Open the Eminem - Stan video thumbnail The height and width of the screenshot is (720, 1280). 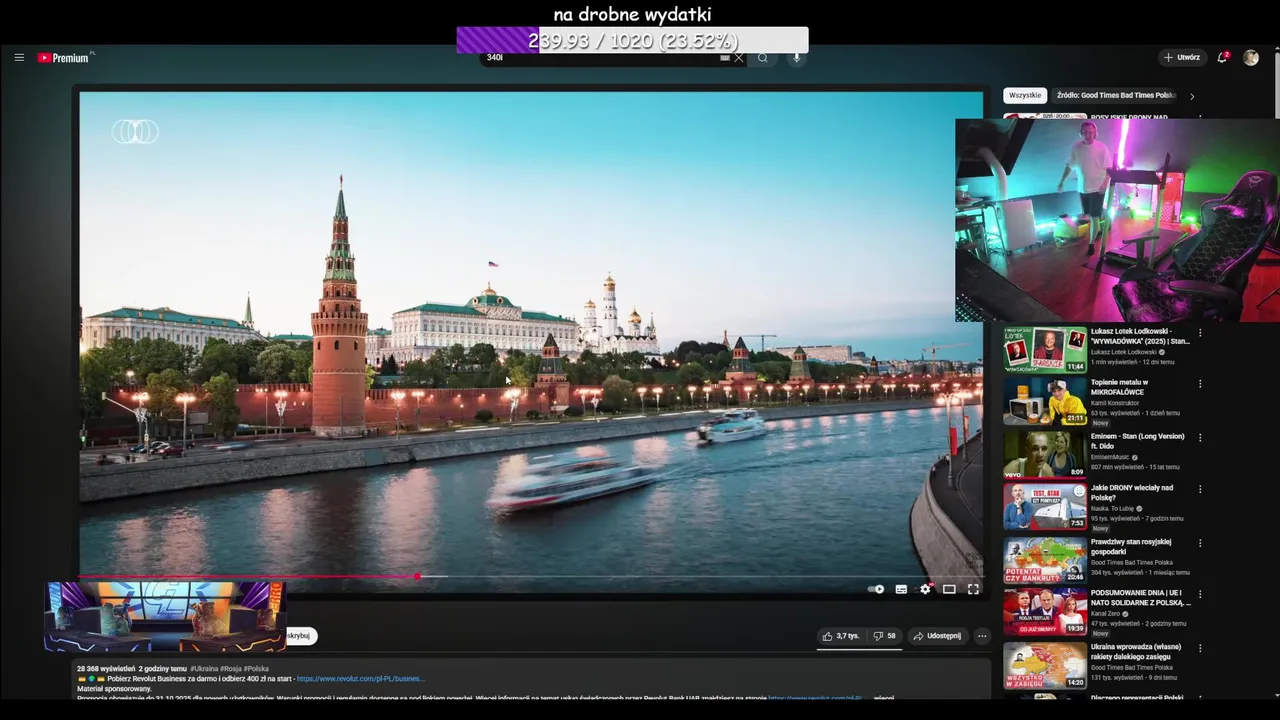[x=1045, y=454]
